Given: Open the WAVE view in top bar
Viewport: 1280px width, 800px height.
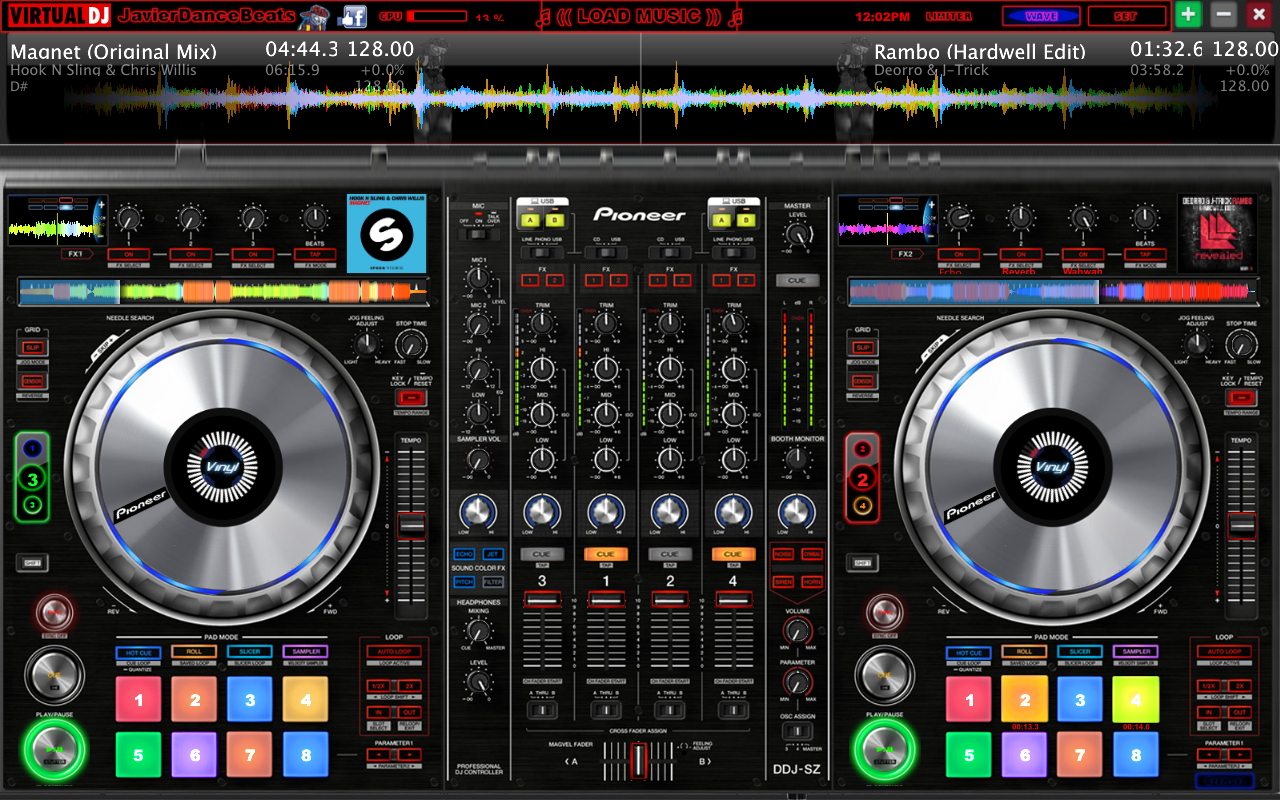Looking at the screenshot, I should coord(1043,16).
